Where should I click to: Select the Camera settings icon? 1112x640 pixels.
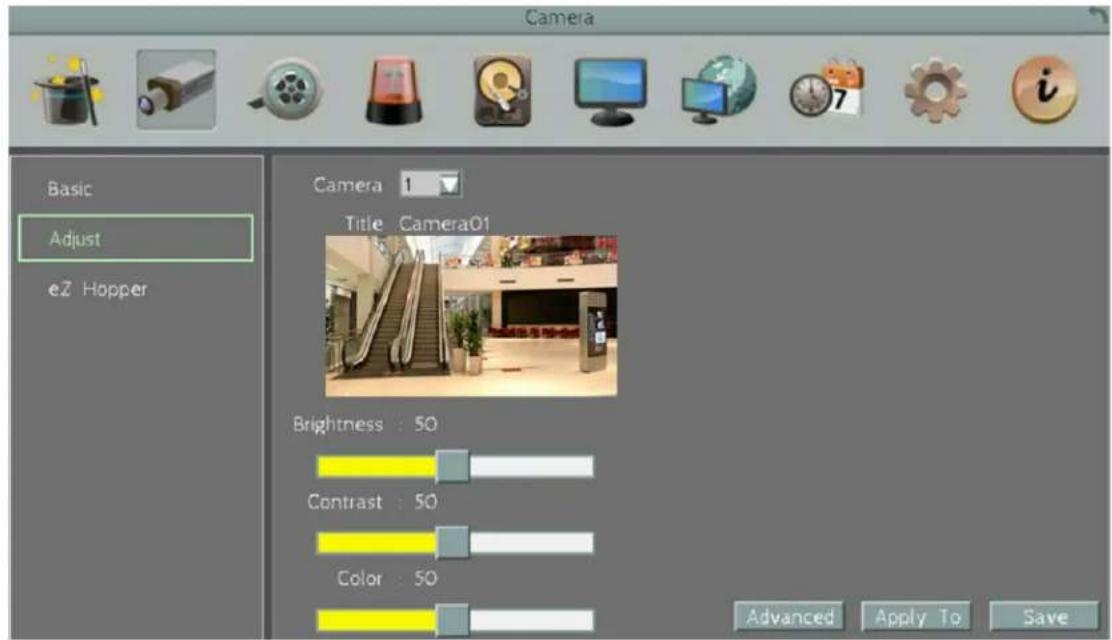click(177, 89)
